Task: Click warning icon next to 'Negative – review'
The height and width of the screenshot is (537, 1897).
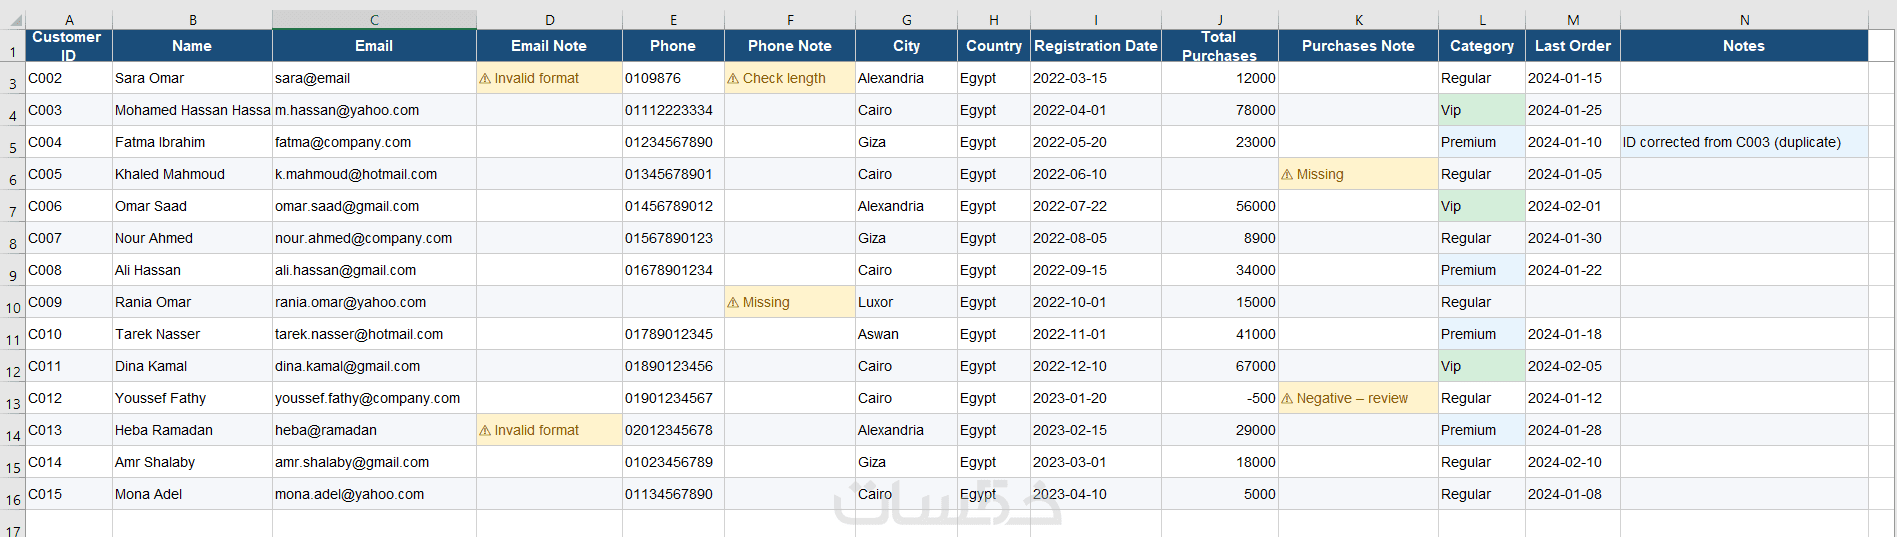Action: point(1287,399)
